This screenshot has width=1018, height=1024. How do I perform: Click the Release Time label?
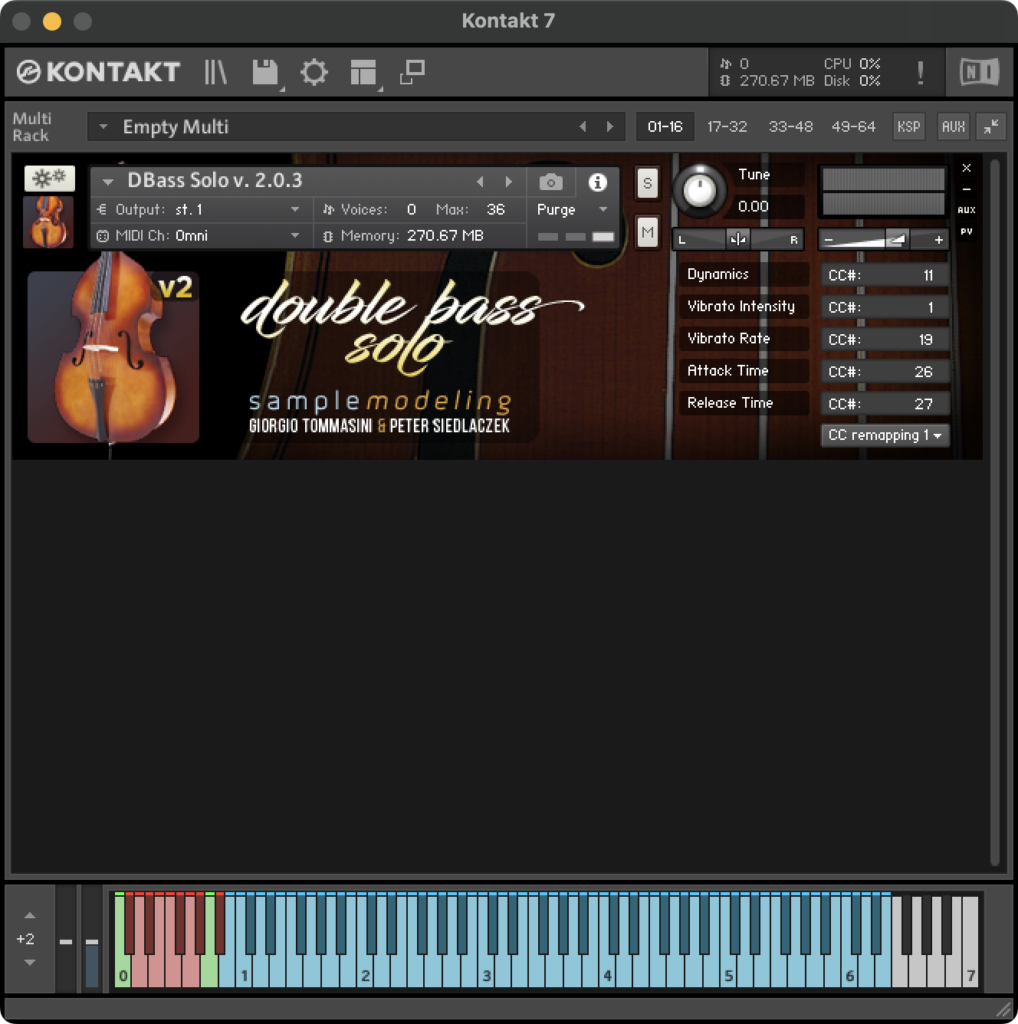click(729, 403)
